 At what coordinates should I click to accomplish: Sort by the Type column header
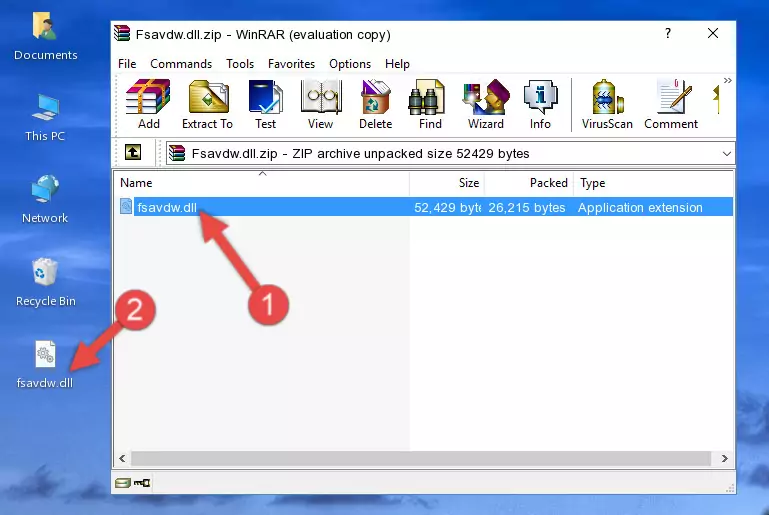coord(654,183)
